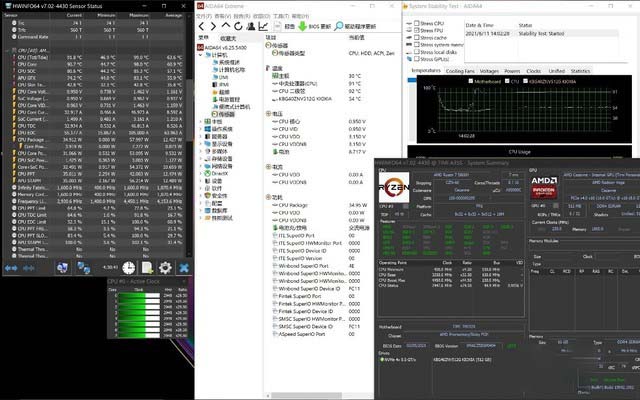Screen dimensions: 640x400
Task: Expand the benchmark node at tree bottom
Action: coord(200,218)
